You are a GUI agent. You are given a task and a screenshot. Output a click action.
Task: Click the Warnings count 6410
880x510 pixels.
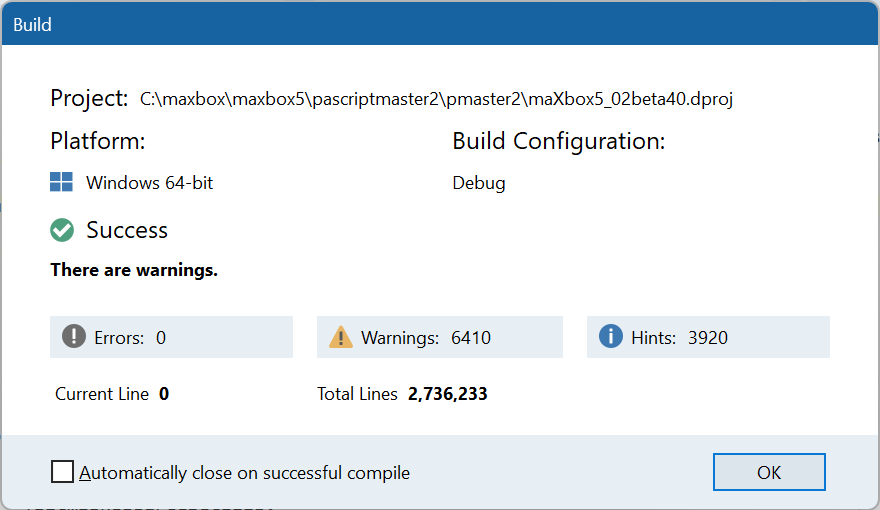(471, 338)
